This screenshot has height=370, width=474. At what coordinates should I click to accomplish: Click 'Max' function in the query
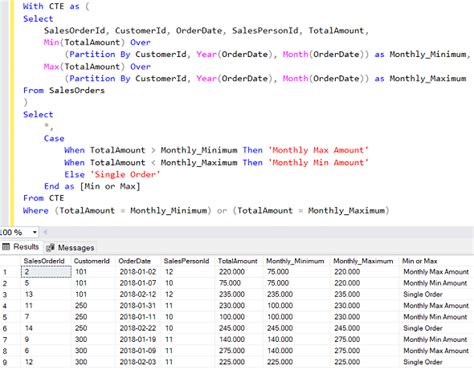pyautogui.click(x=51, y=67)
